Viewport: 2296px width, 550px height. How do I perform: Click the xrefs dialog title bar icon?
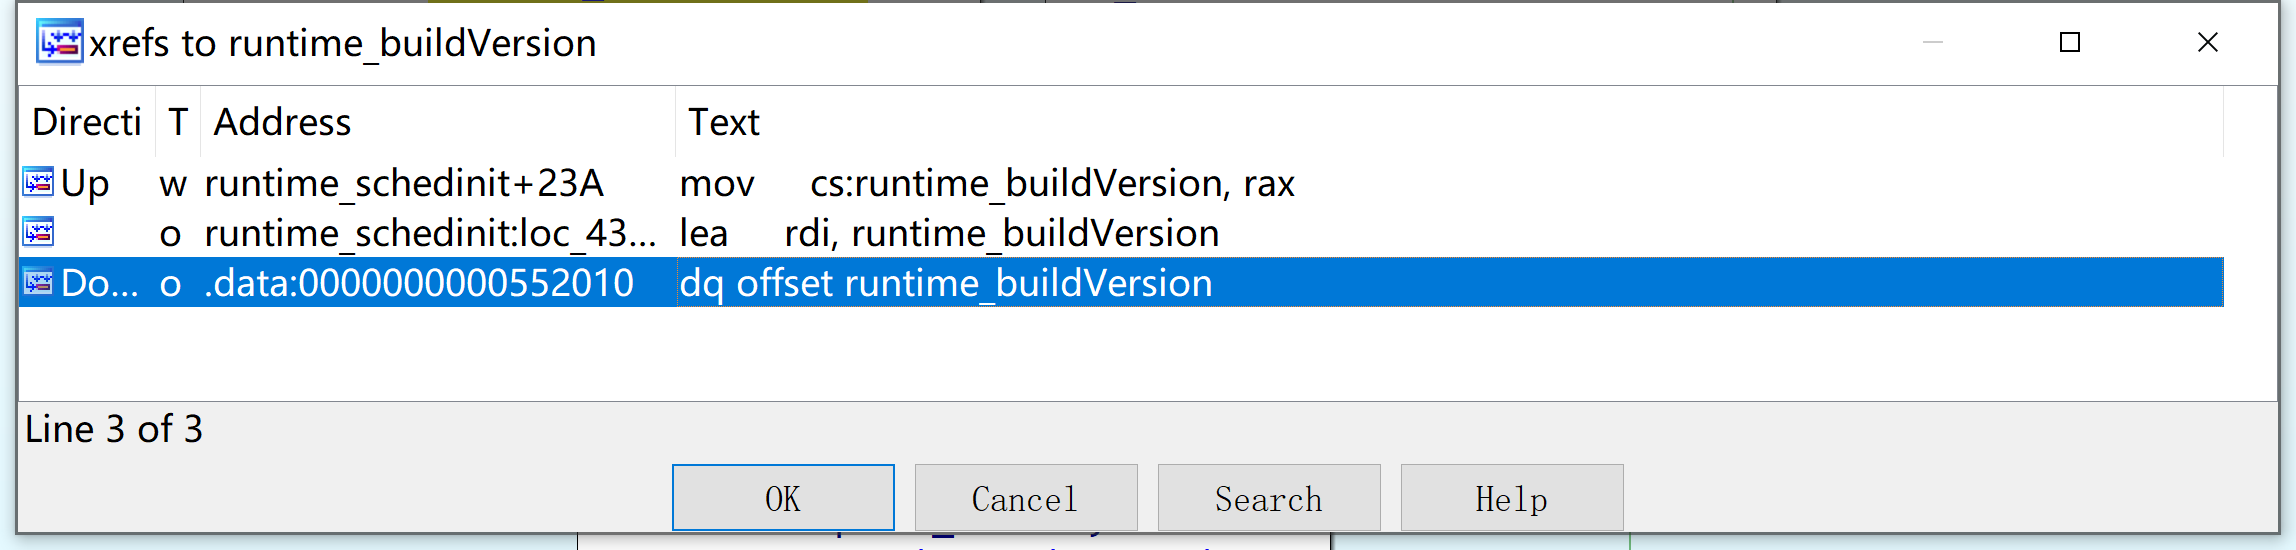click(x=60, y=42)
